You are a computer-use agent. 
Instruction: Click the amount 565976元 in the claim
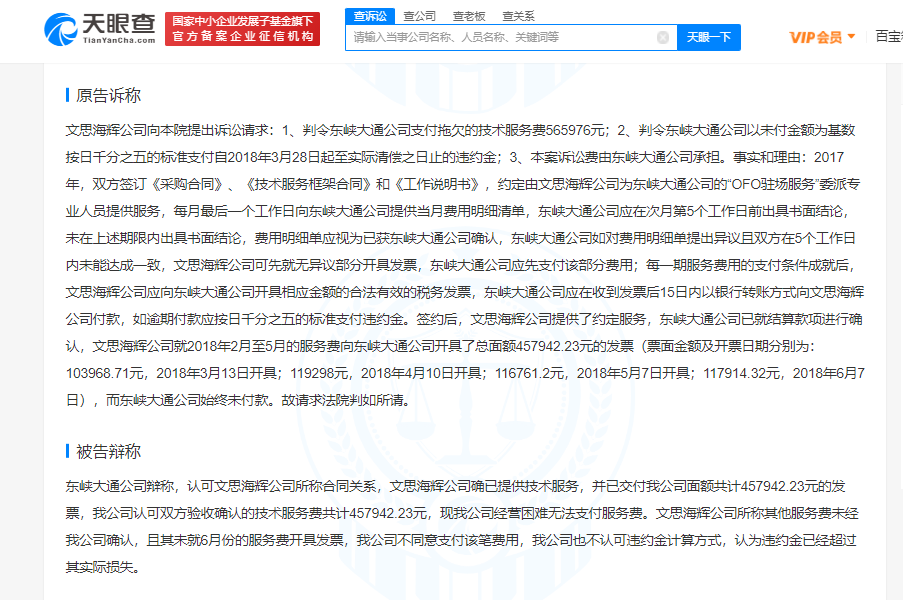[x=575, y=130]
